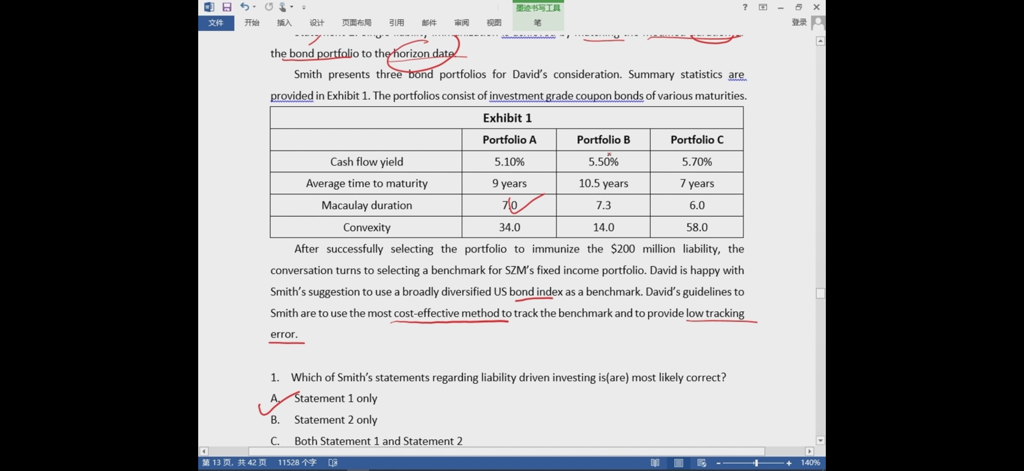Image resolution: width=1024 pixels, height=471 pixels.
Task: Click answer option 'Statement 1 only'
Action: 336,398
